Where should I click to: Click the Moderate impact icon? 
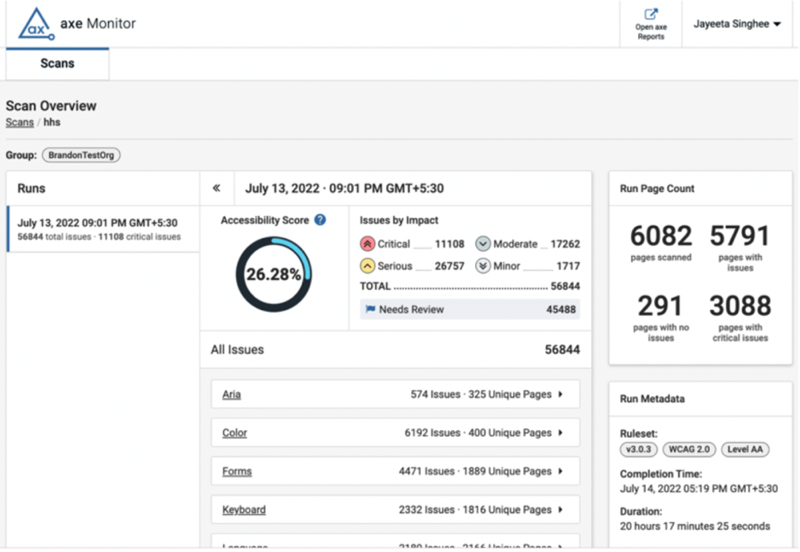point(483,244)
